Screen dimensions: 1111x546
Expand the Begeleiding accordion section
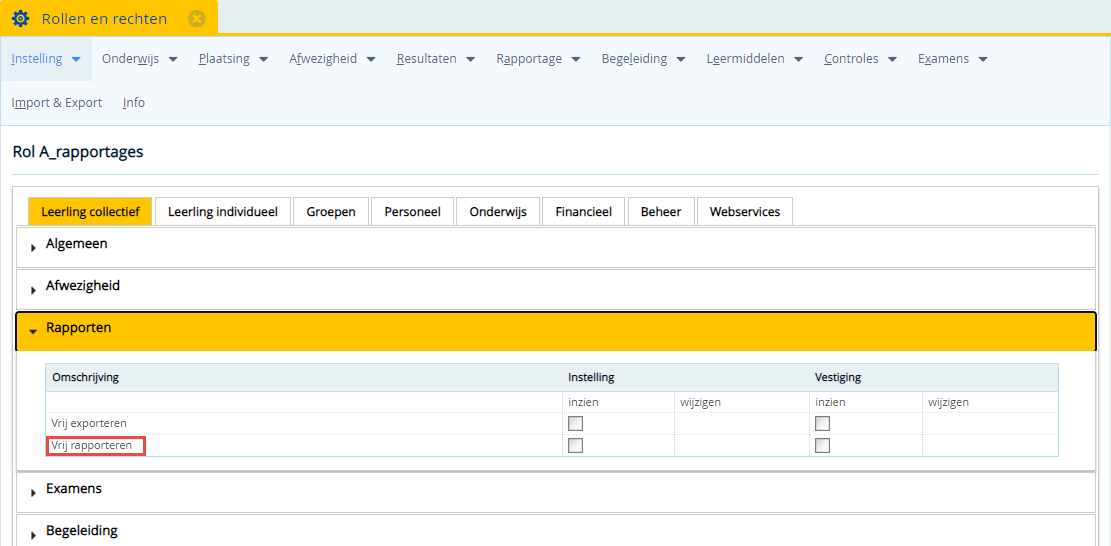(x=556, y=531)
